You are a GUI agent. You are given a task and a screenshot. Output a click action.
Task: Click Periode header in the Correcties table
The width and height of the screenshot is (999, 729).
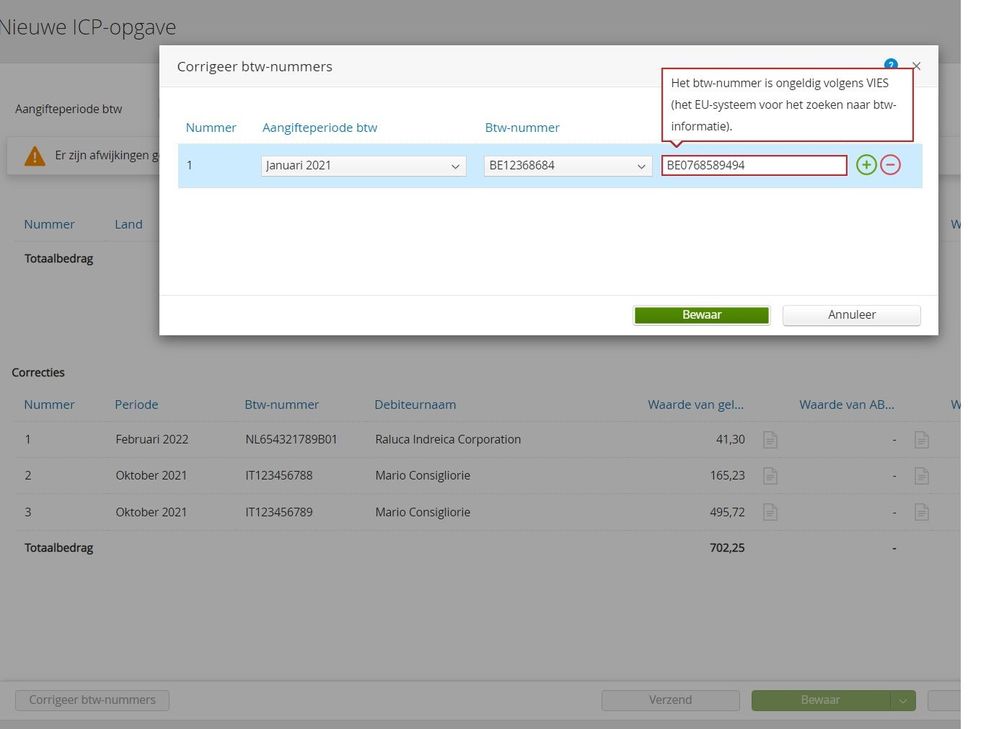(x=136, y=405)
